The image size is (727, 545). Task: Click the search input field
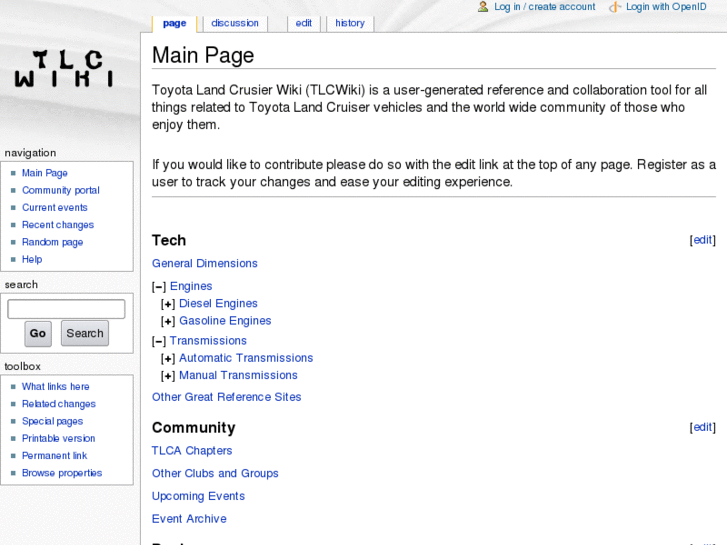click(66, 309)
